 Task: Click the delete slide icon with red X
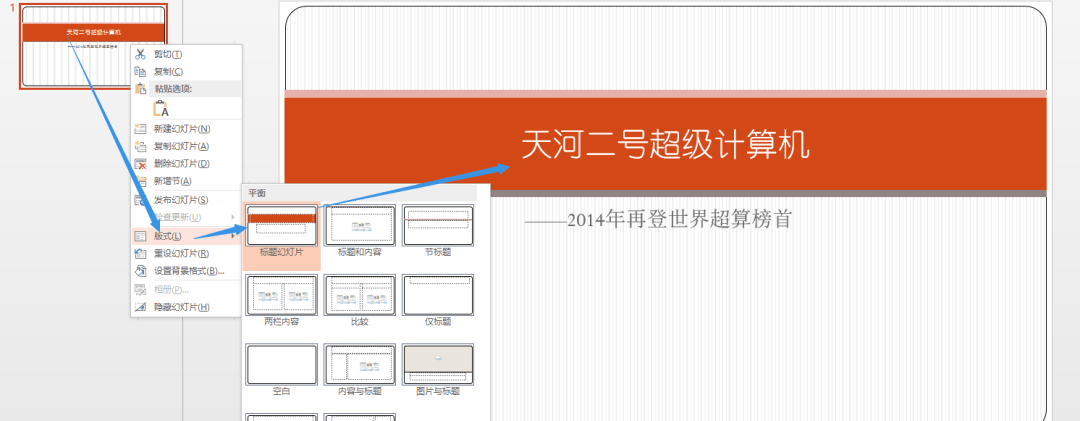pyautogui.click(x=141, y=164)
